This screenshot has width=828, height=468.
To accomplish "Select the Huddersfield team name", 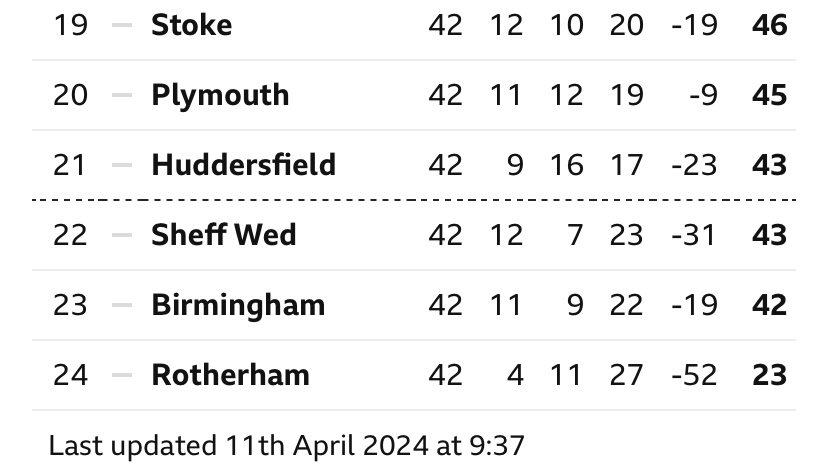I will [x=243, y=165].
